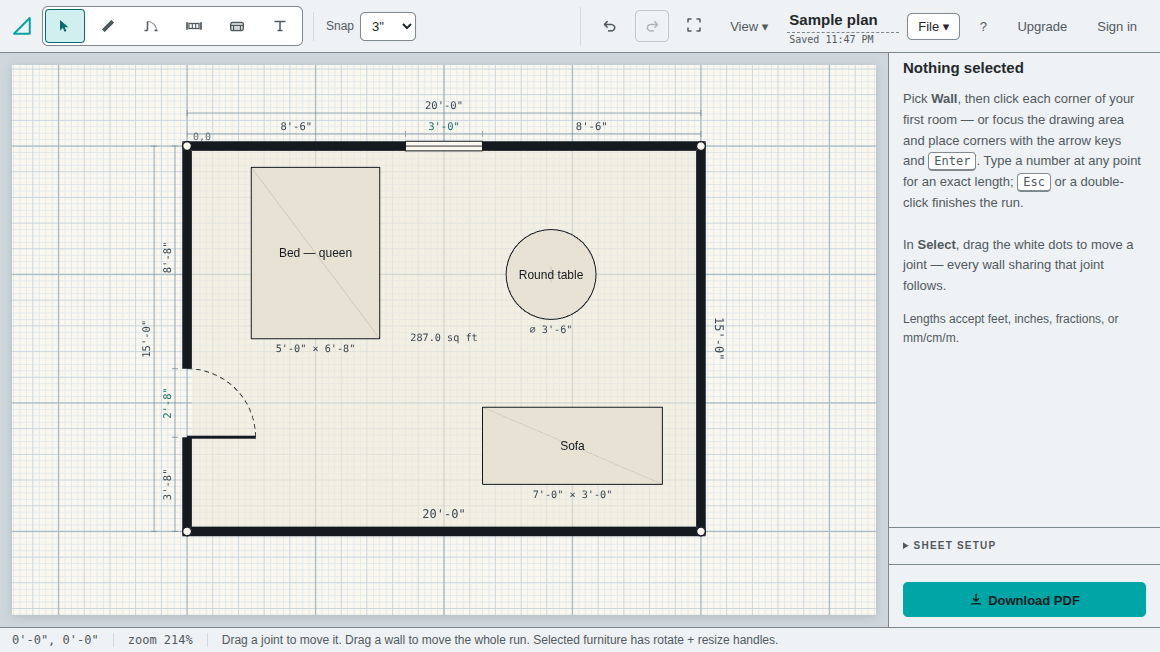Click the bottom wall of the room
1160x652 pixels.
pyautogui.click(x=444, y=531)
